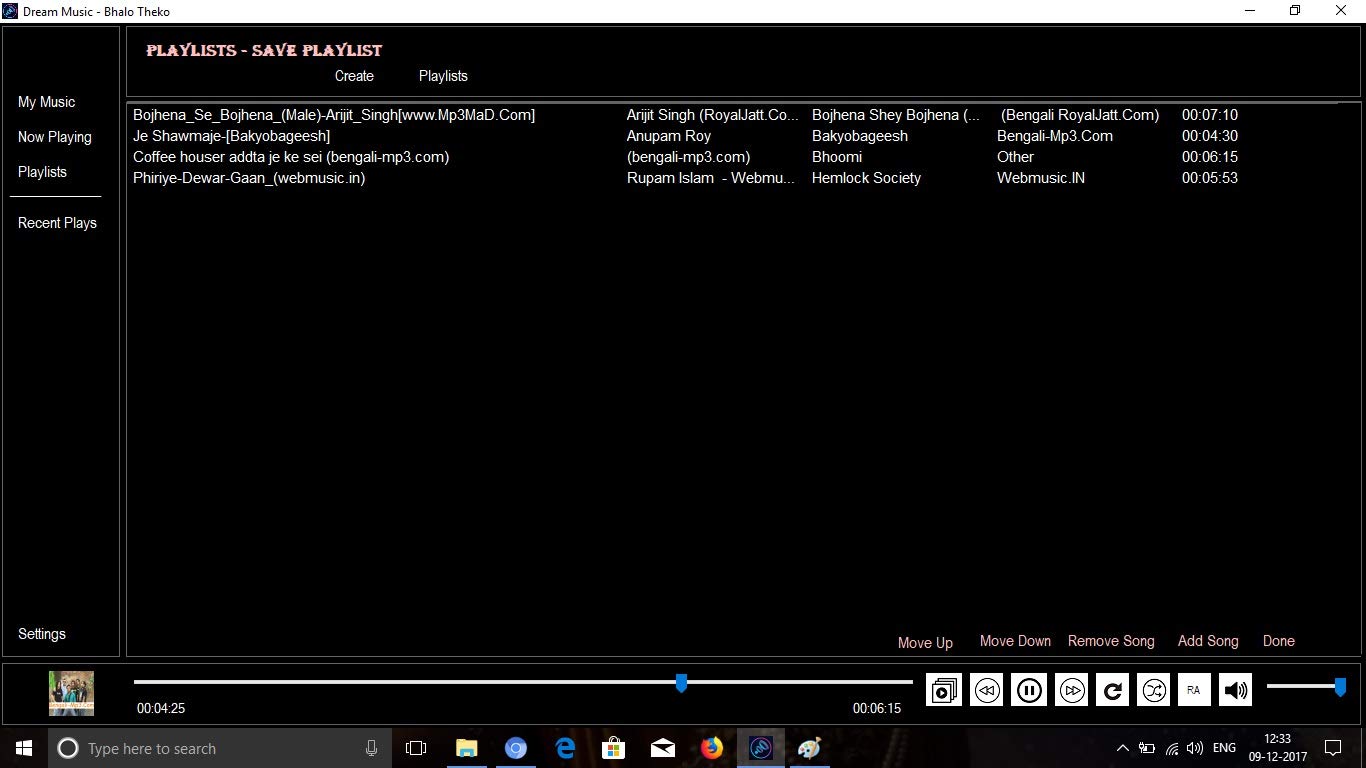The image size is (1366, 768).
Task: Select the Dream Music icon on the taskbar
Action: coord(760,748)
